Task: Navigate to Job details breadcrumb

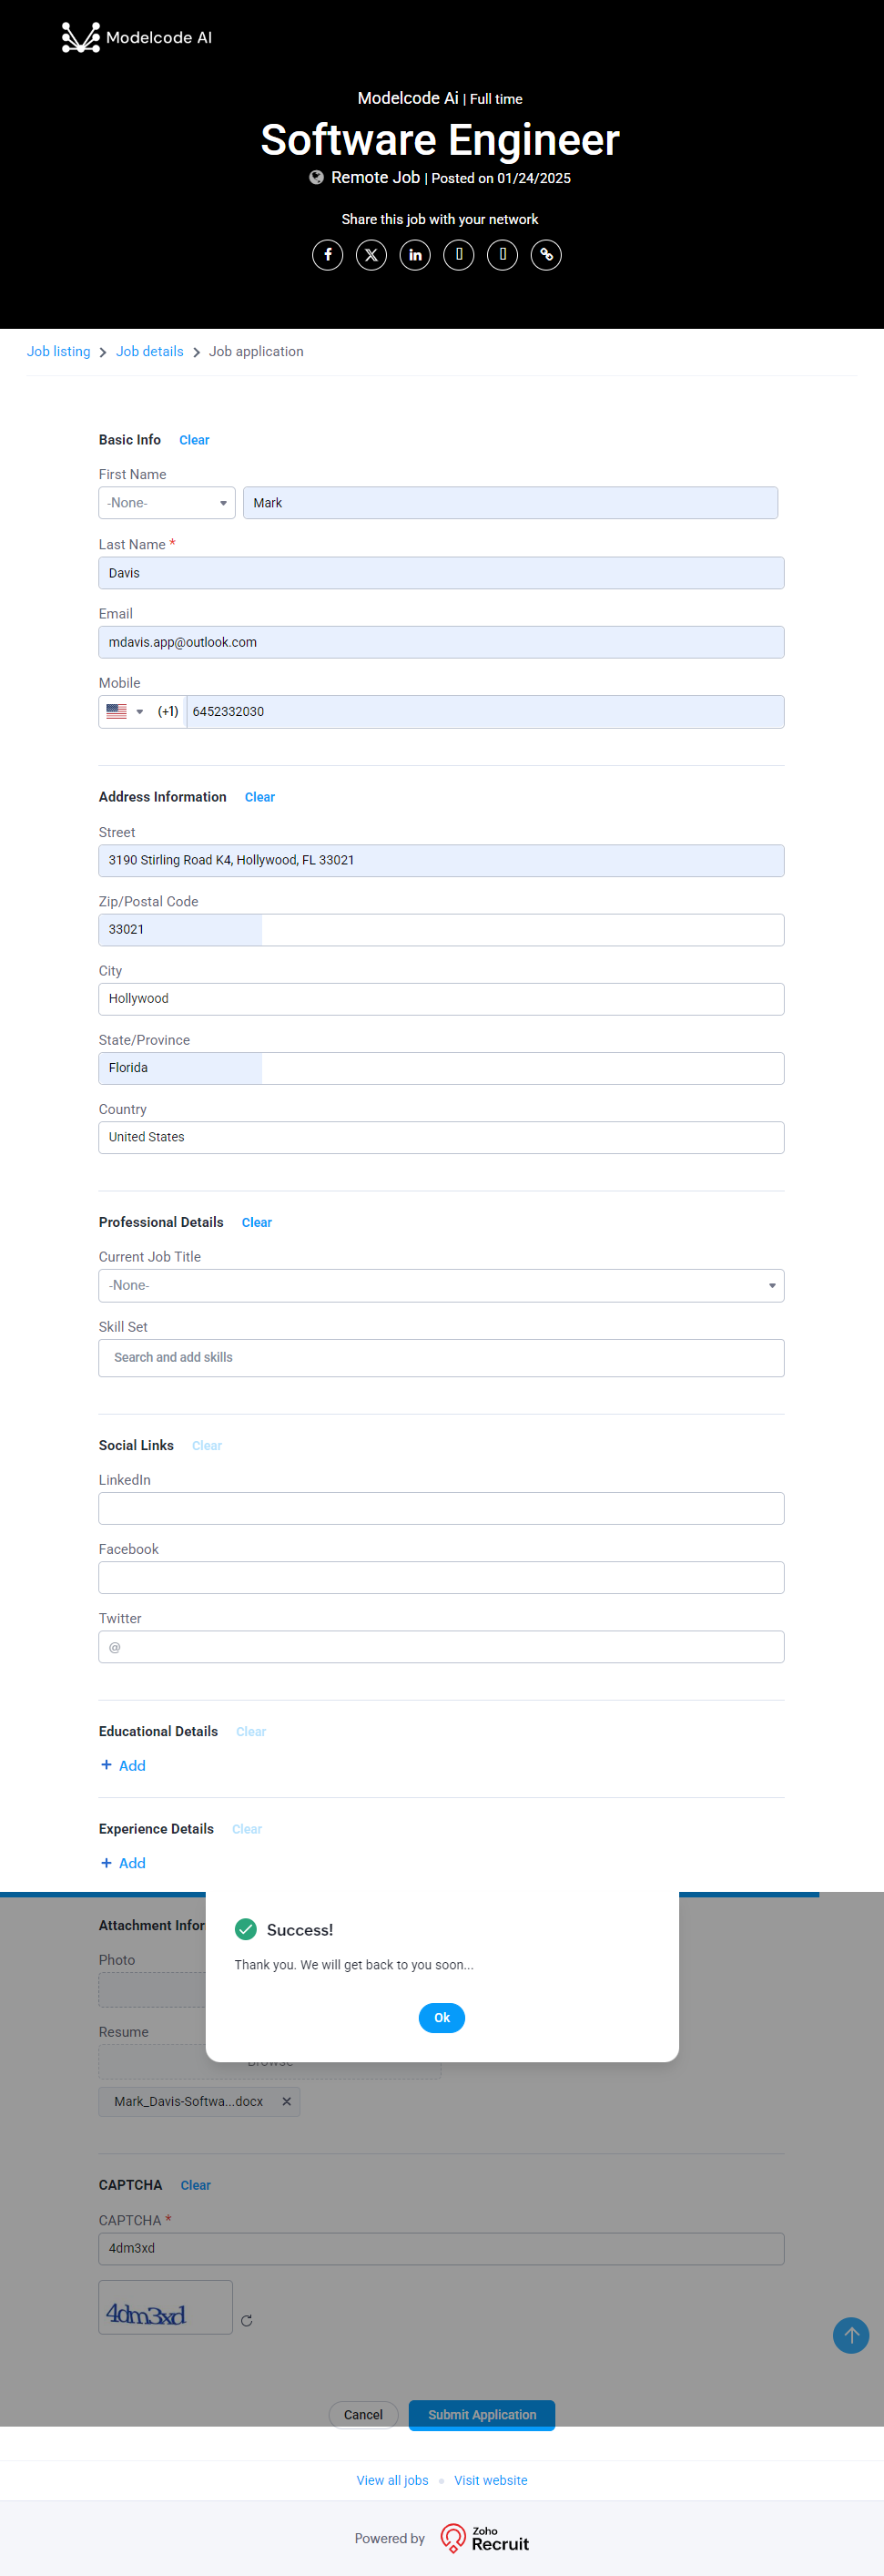Action: coord(149,352)
